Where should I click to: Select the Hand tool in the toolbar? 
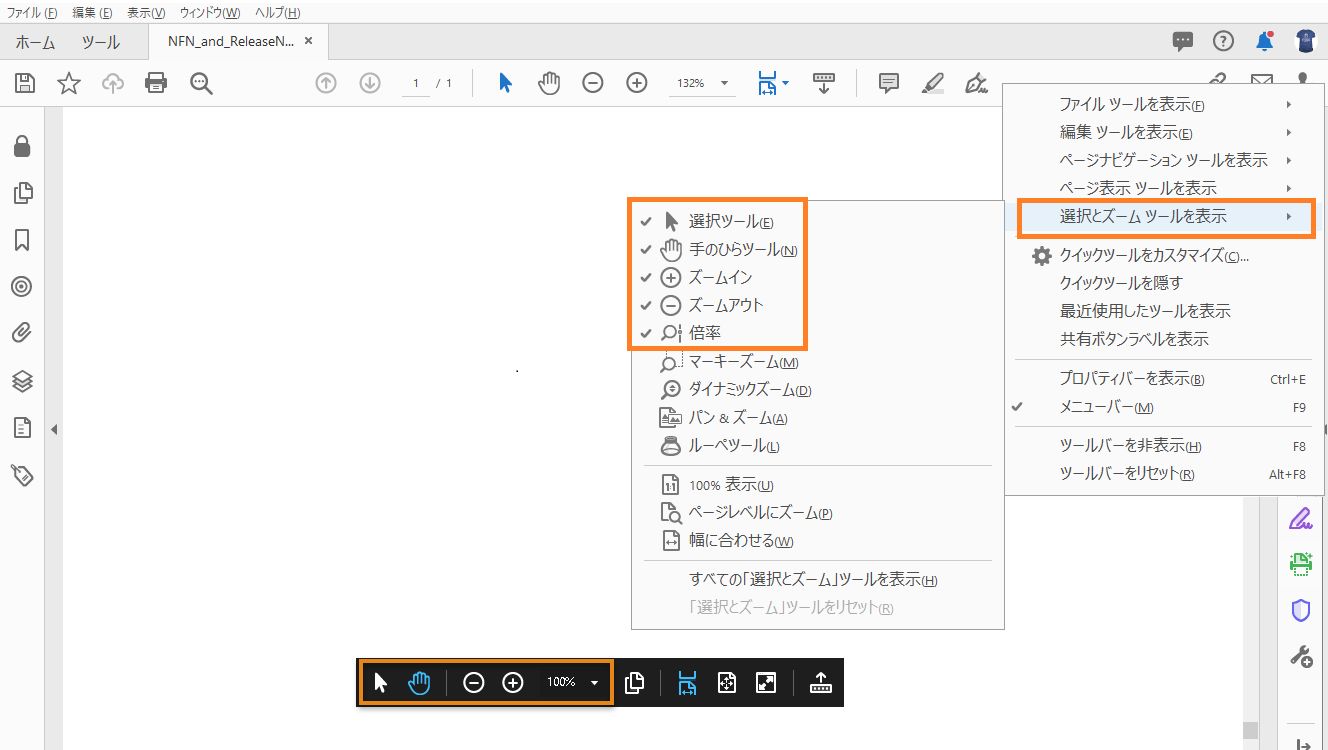[x=549, y=83]
